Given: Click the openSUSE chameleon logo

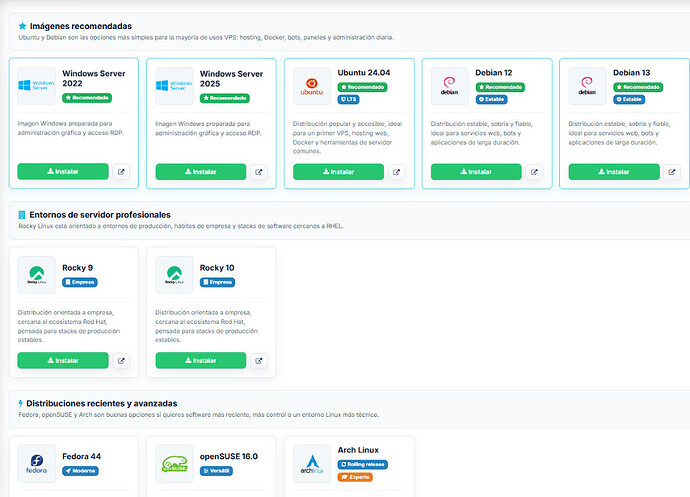Looking at the screenshot, I should click(x=174, y=464).
